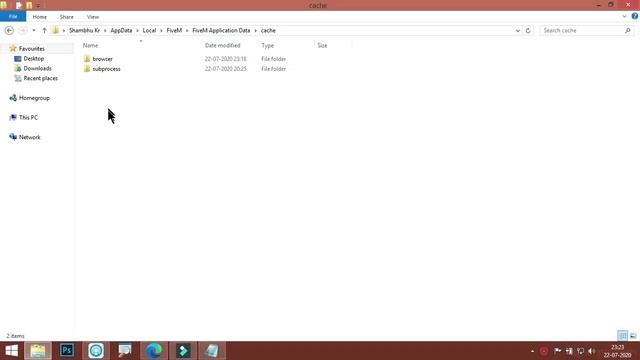The image size is (640, 360).
Task: Expand previous locations in address bar
Action: pos(518,31)
